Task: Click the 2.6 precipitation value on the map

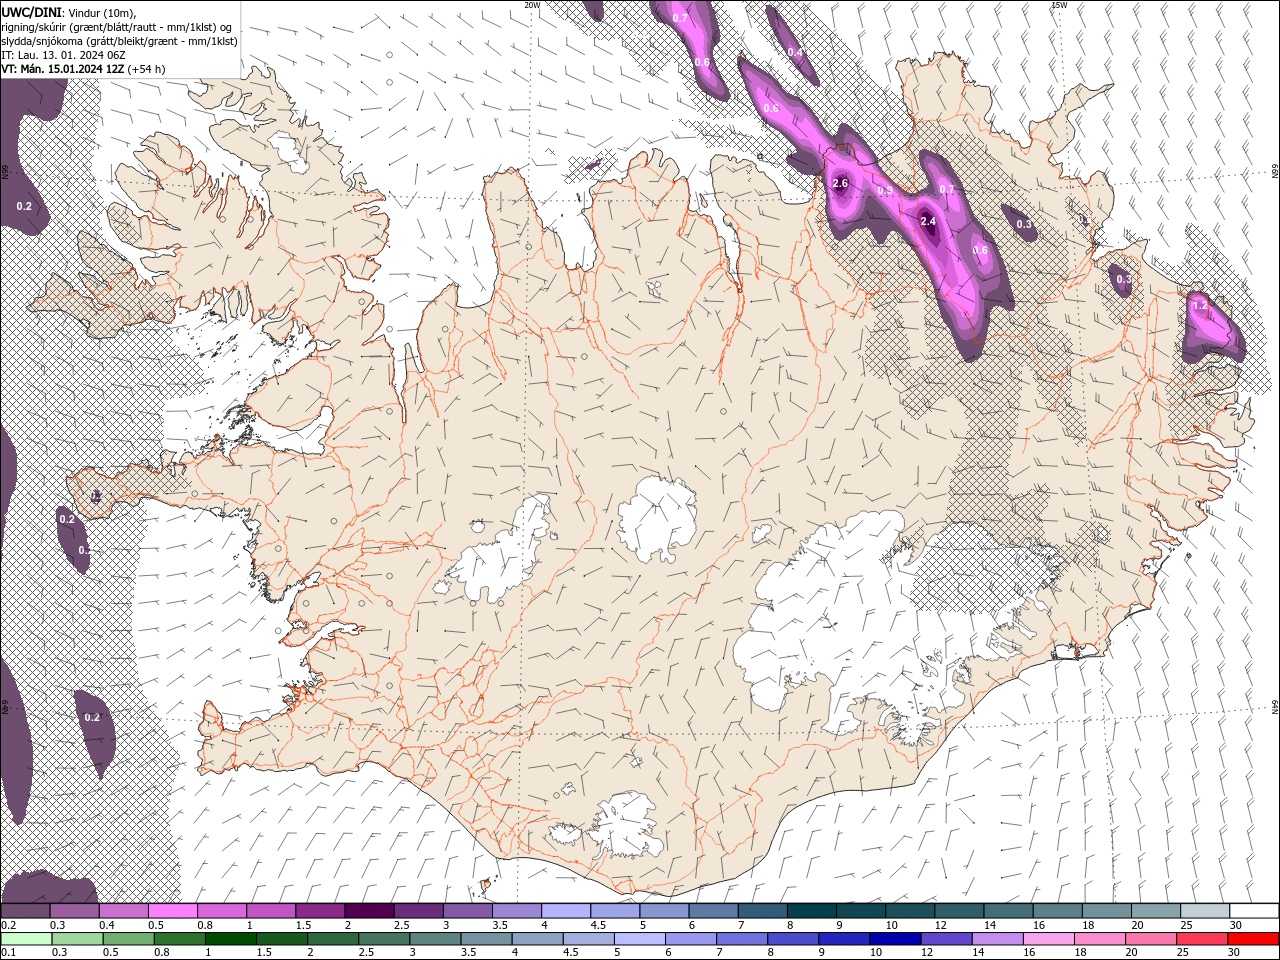Action: click(x=840, y=183)
